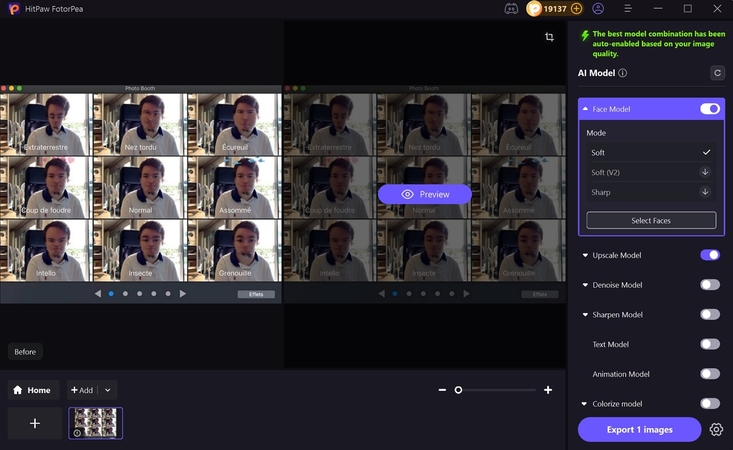Expand the Colorize model section
This screenshot has width=733, height=450.
584,404
